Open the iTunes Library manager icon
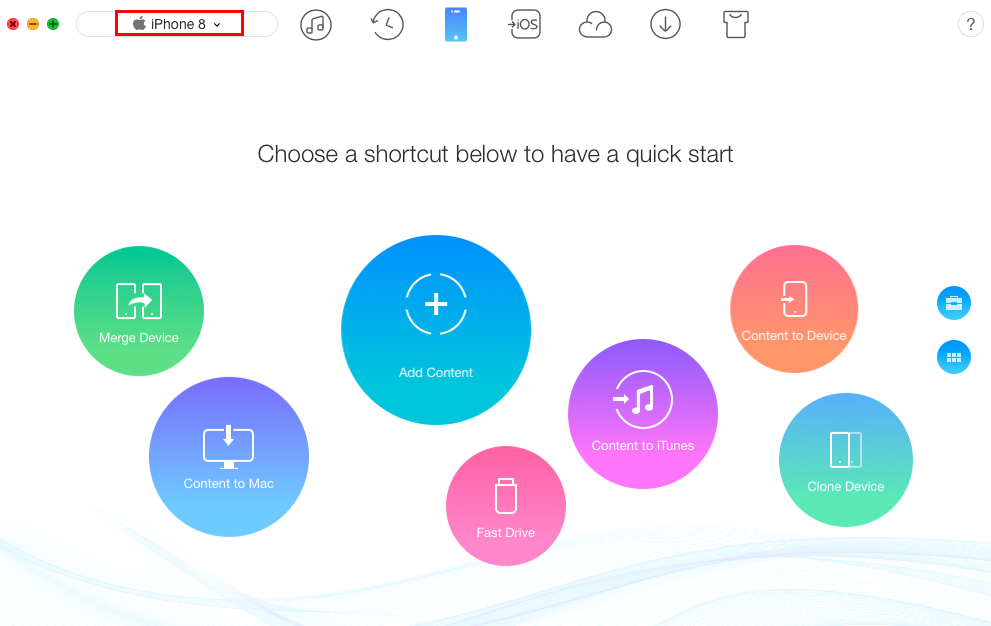The height and width of the screenshot is (626, 991). pos(316,24)
